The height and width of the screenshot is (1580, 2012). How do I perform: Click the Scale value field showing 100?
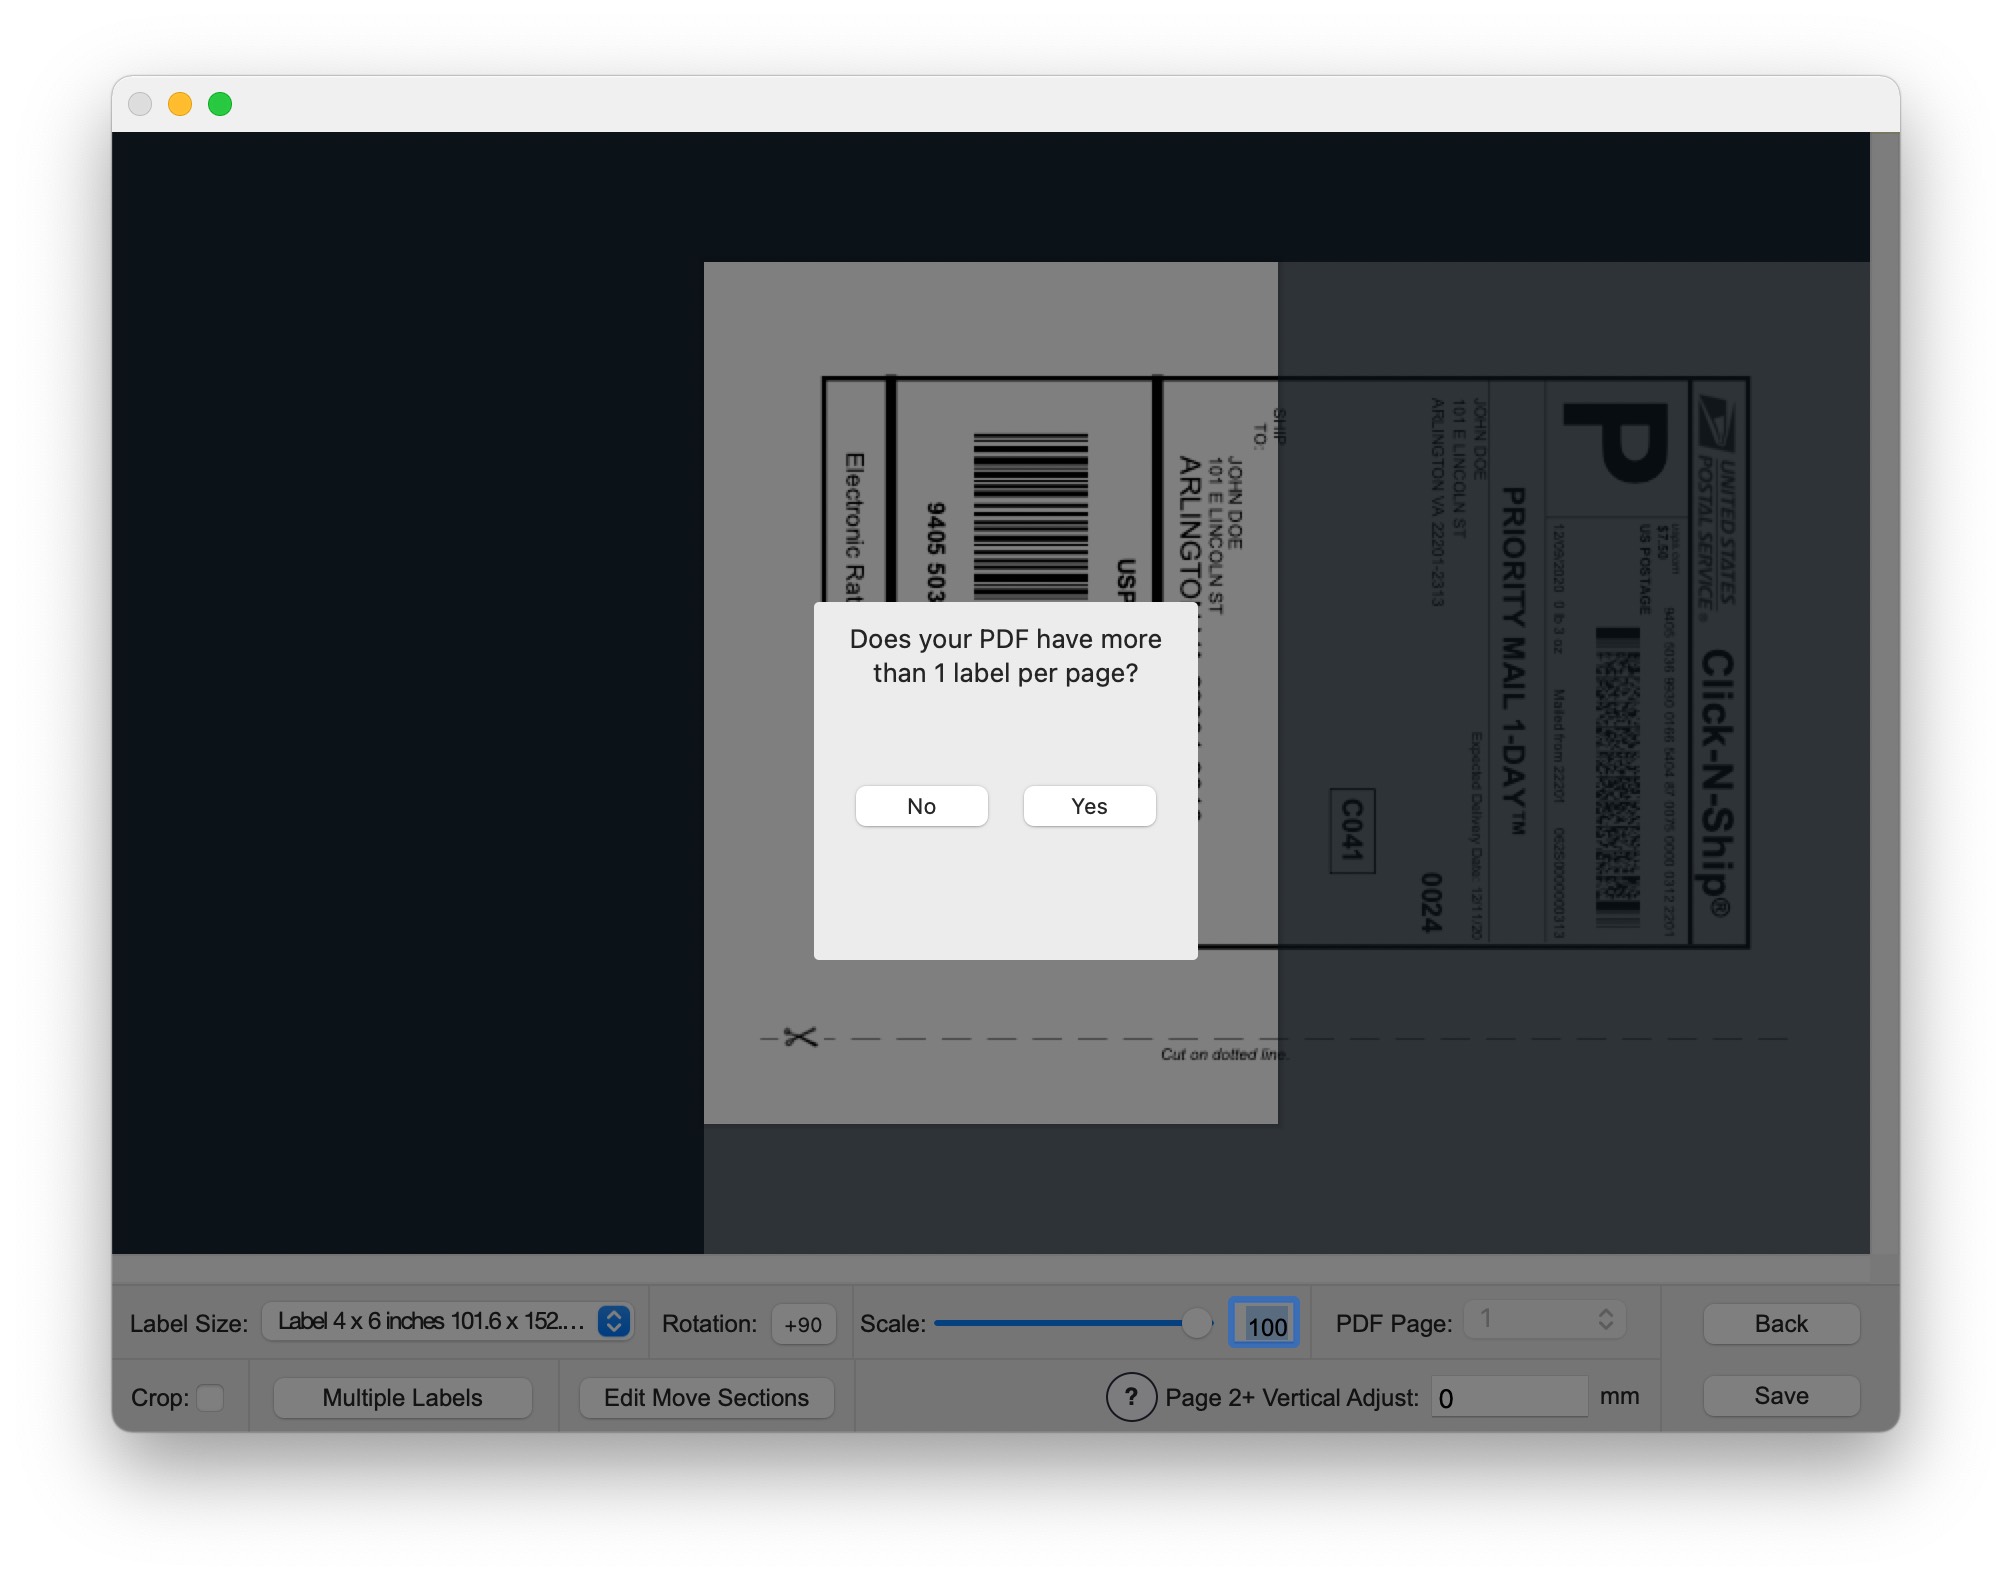(x=1265, y=1325)
